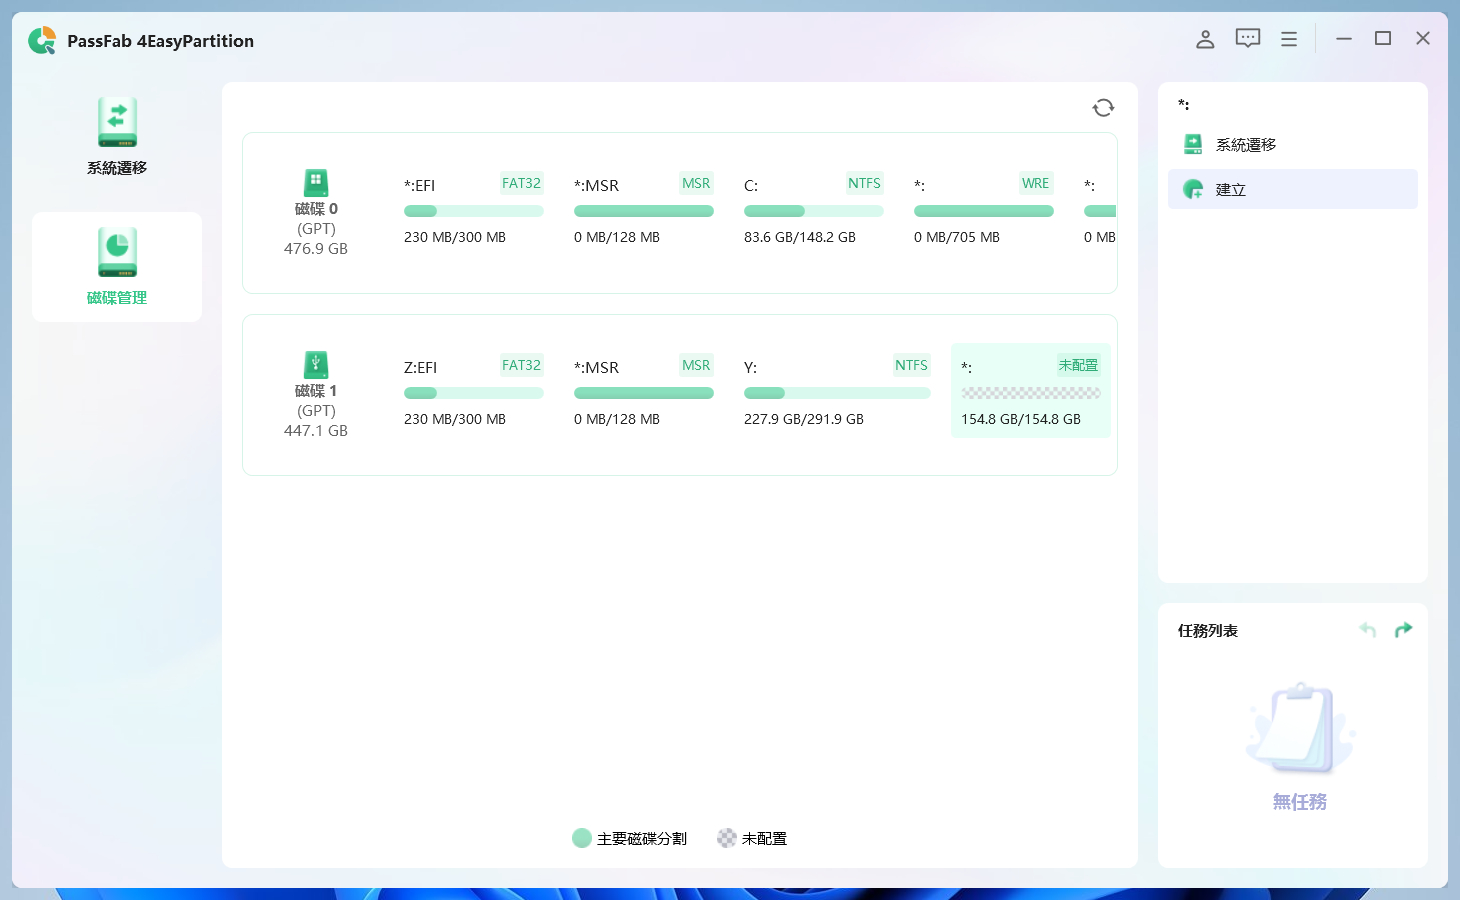Select the 磁碟管理 sidebar tab
1460x900 pixels.
[x=117, y=266]
